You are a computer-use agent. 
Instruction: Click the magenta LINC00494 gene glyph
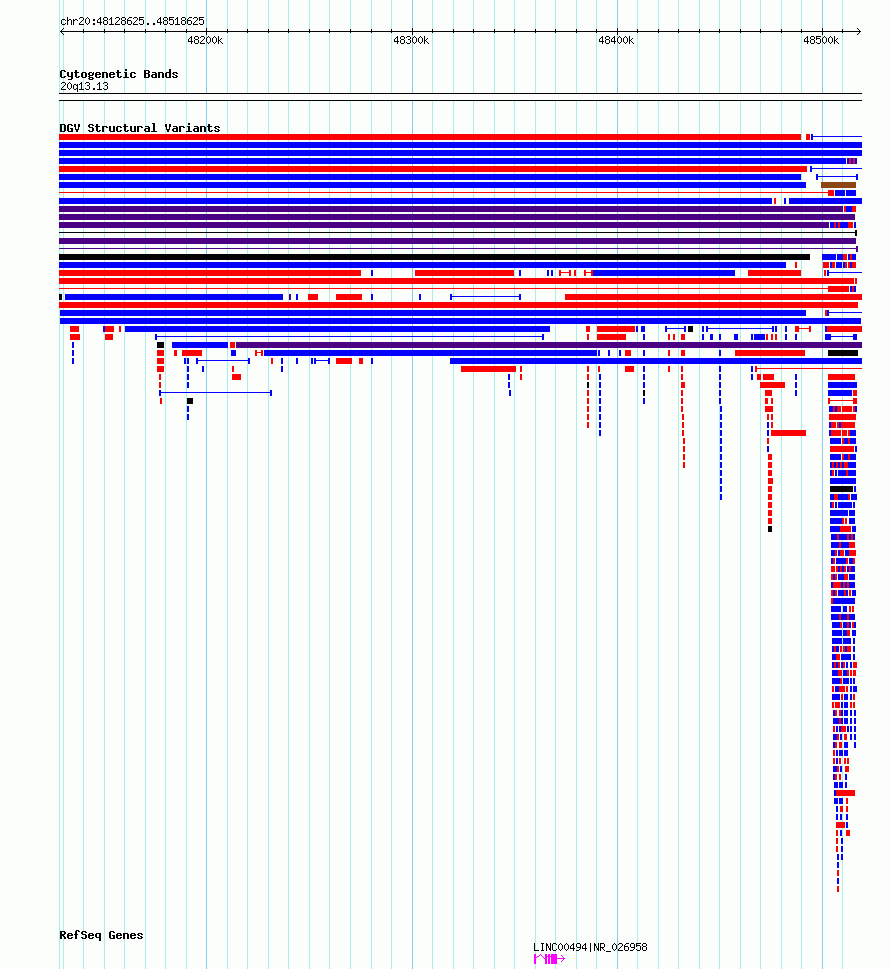(x=549, y=958)
